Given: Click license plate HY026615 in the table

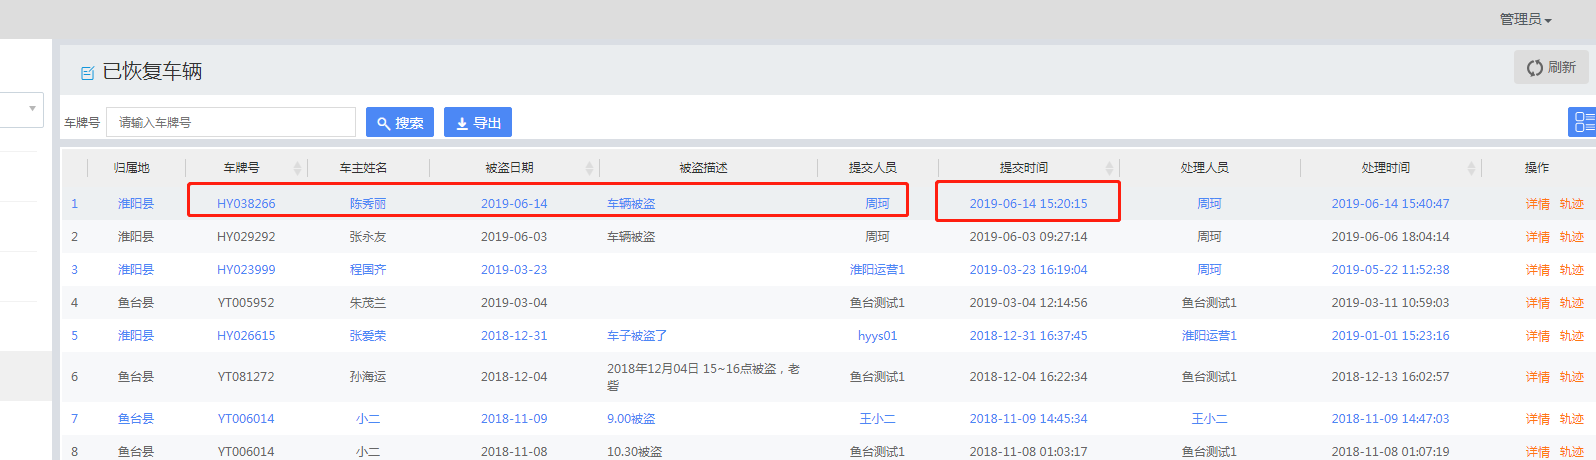Looking at the screenshot, I should coord(246,336).
